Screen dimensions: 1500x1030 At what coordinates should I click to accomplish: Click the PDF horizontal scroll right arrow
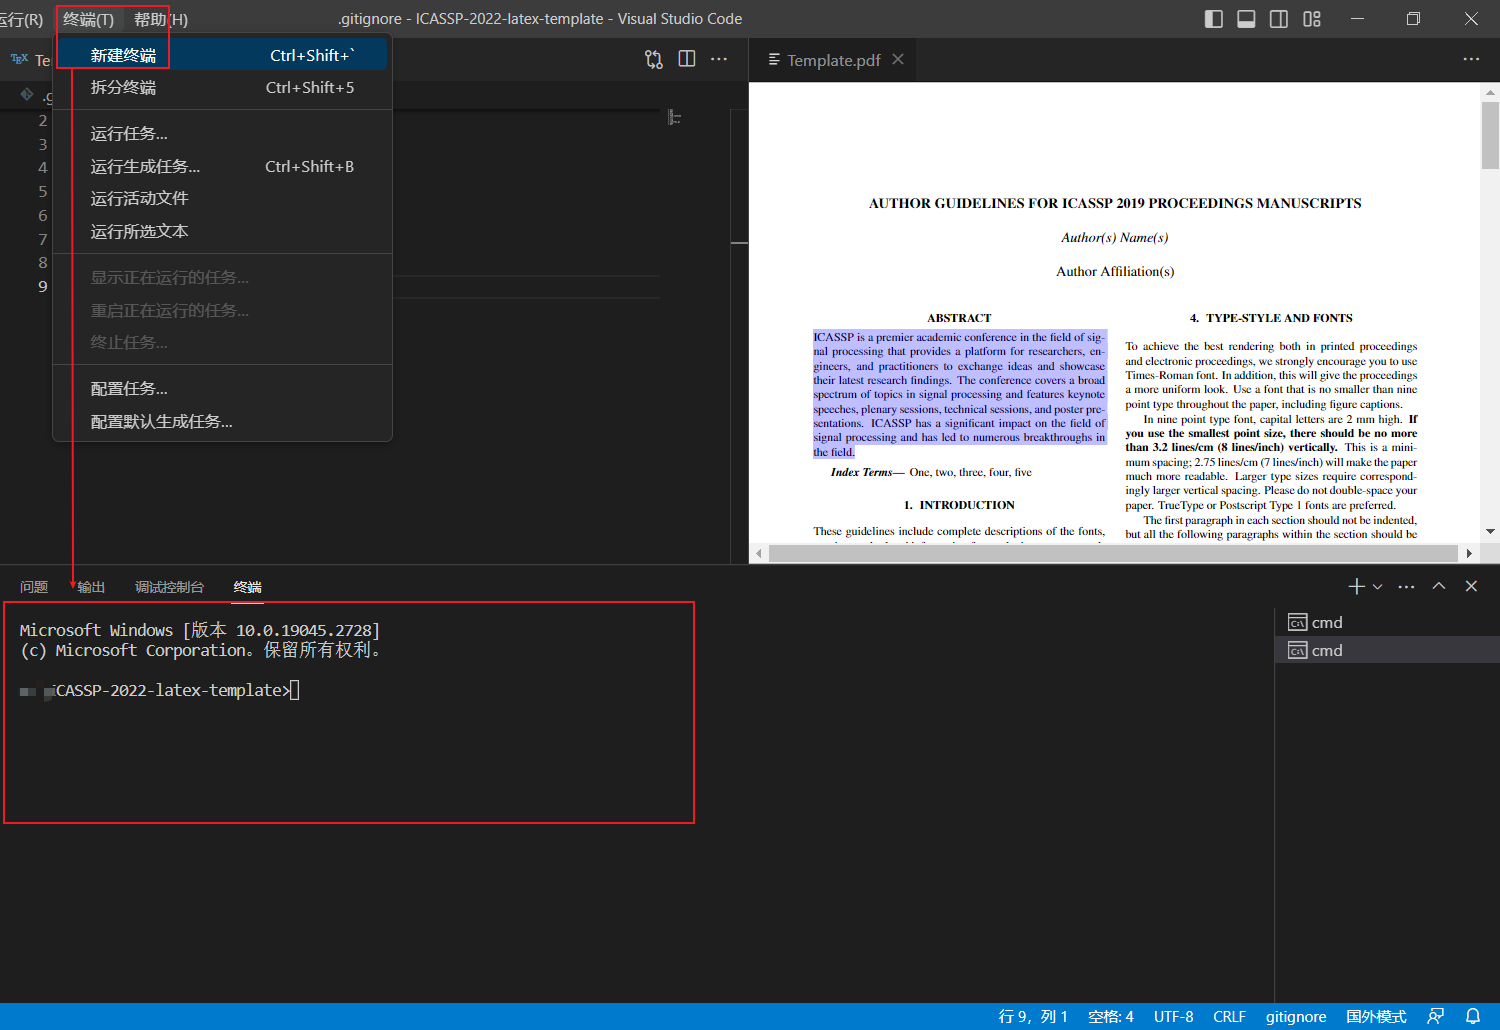[x=1469, y=553]
